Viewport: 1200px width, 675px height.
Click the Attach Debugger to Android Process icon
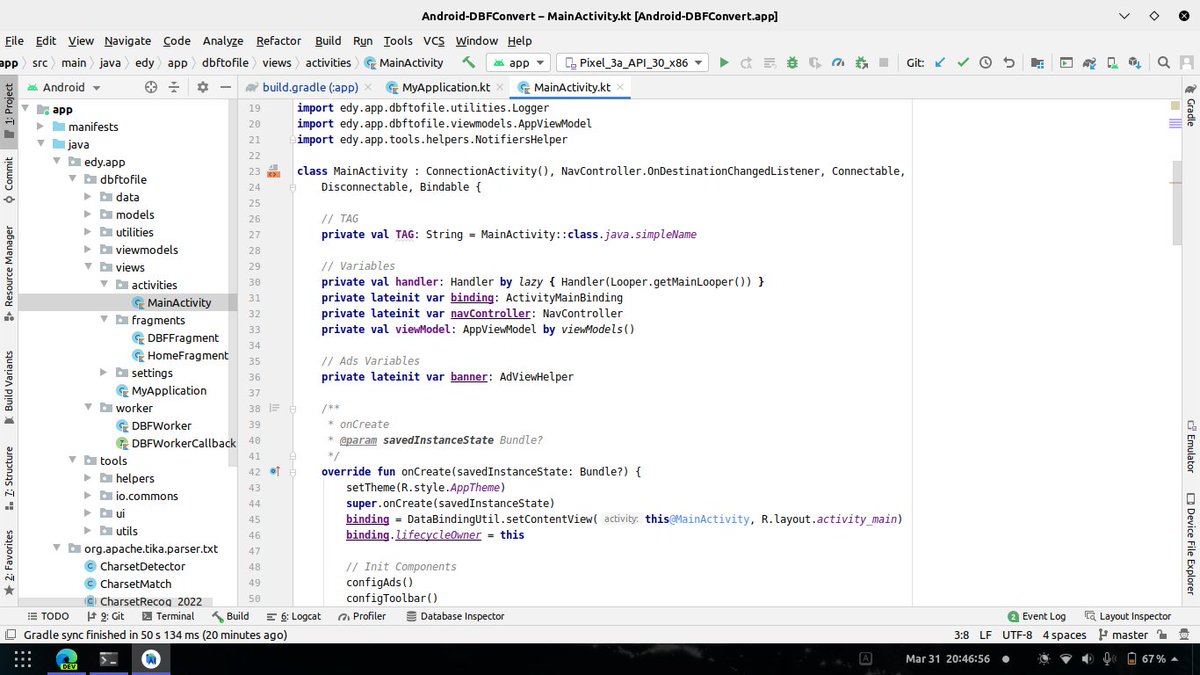point(861,62)
